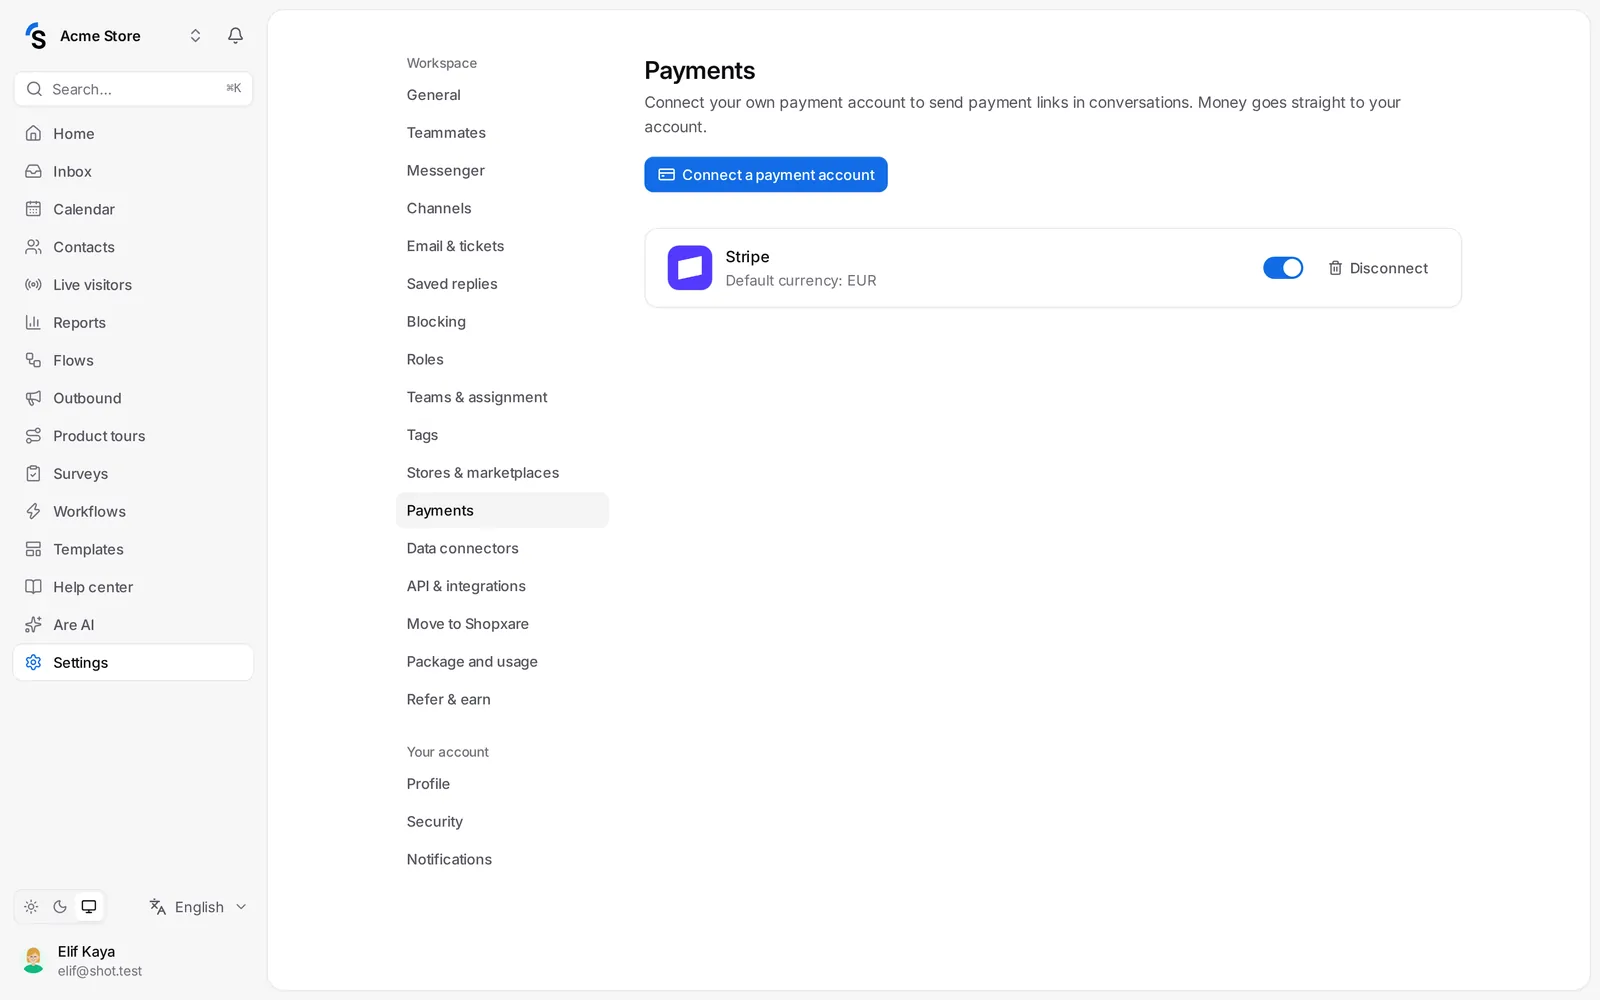Image resolution: width=1600 pixels, height=1000 pixels.
Task: Click the Default currency: EUR text
Action: (x=801, y=281)
